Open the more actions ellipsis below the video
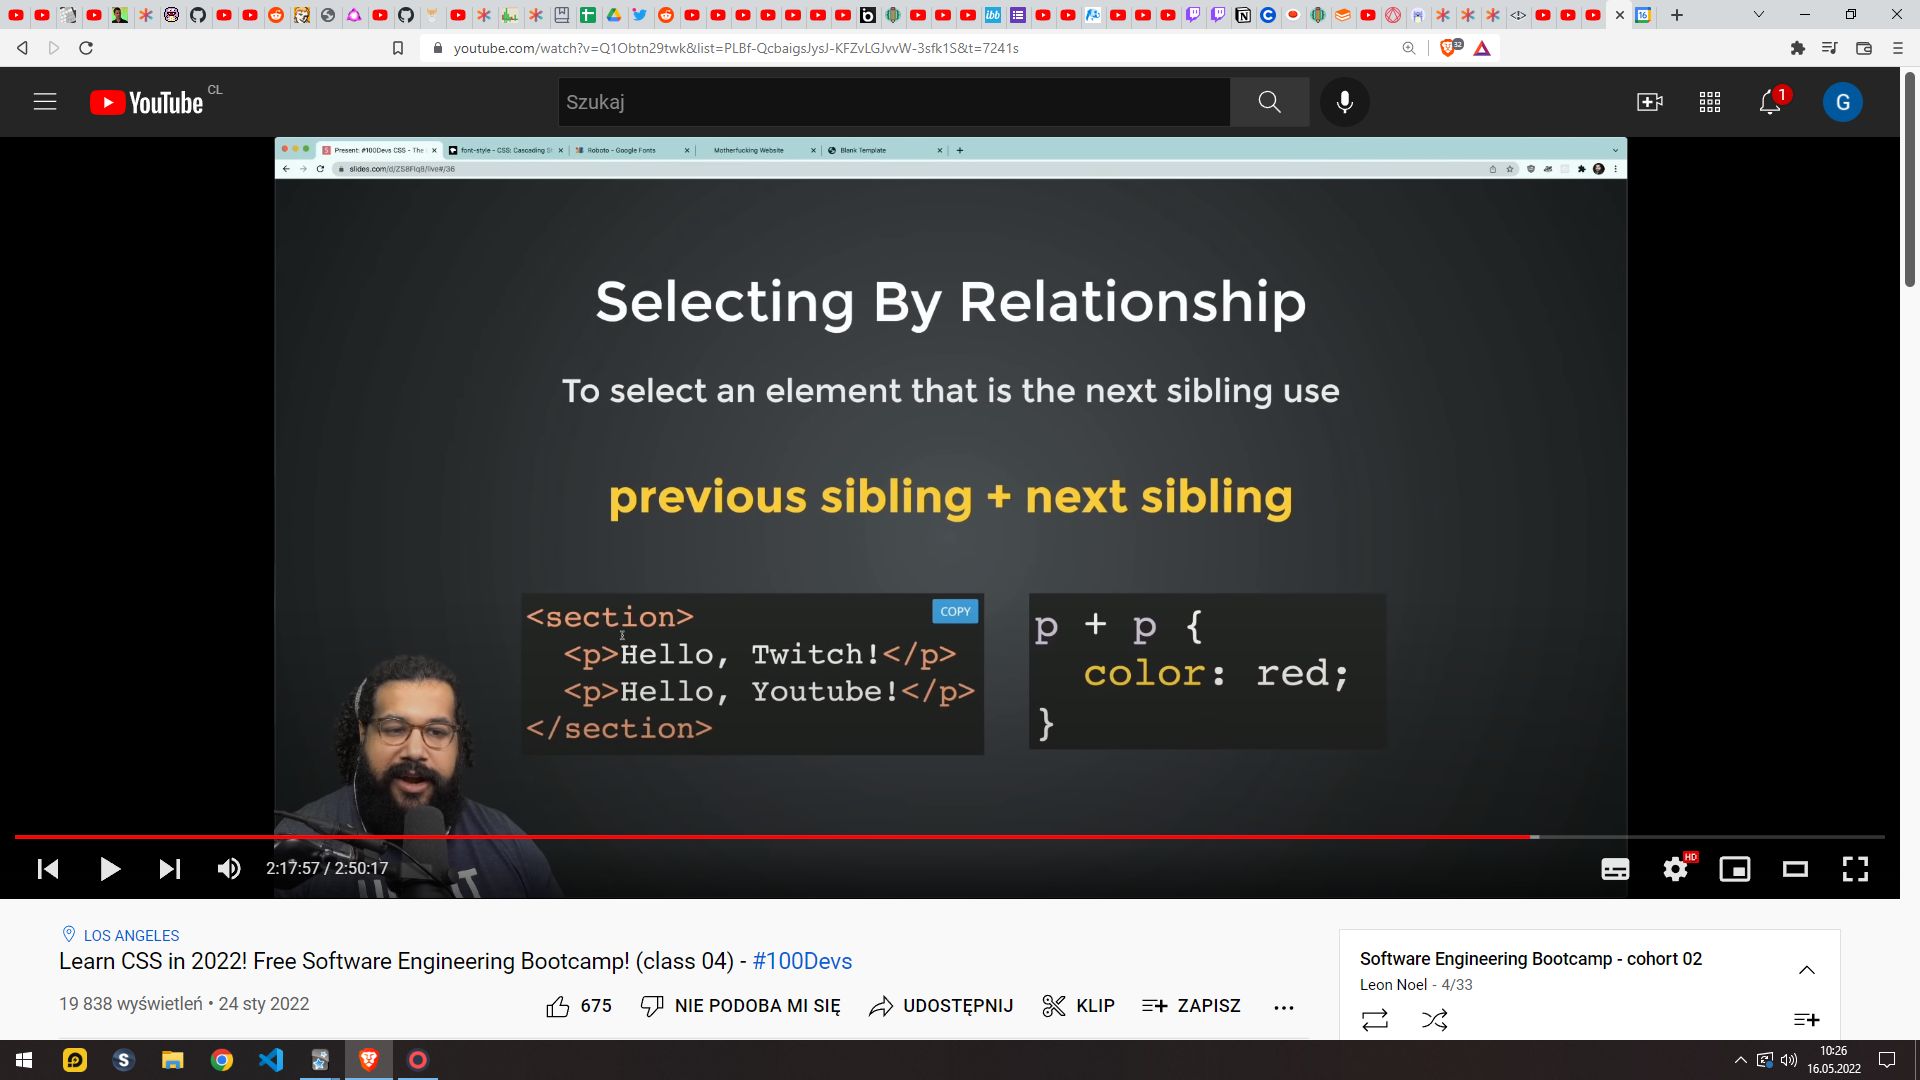 coord(1284,1007)
